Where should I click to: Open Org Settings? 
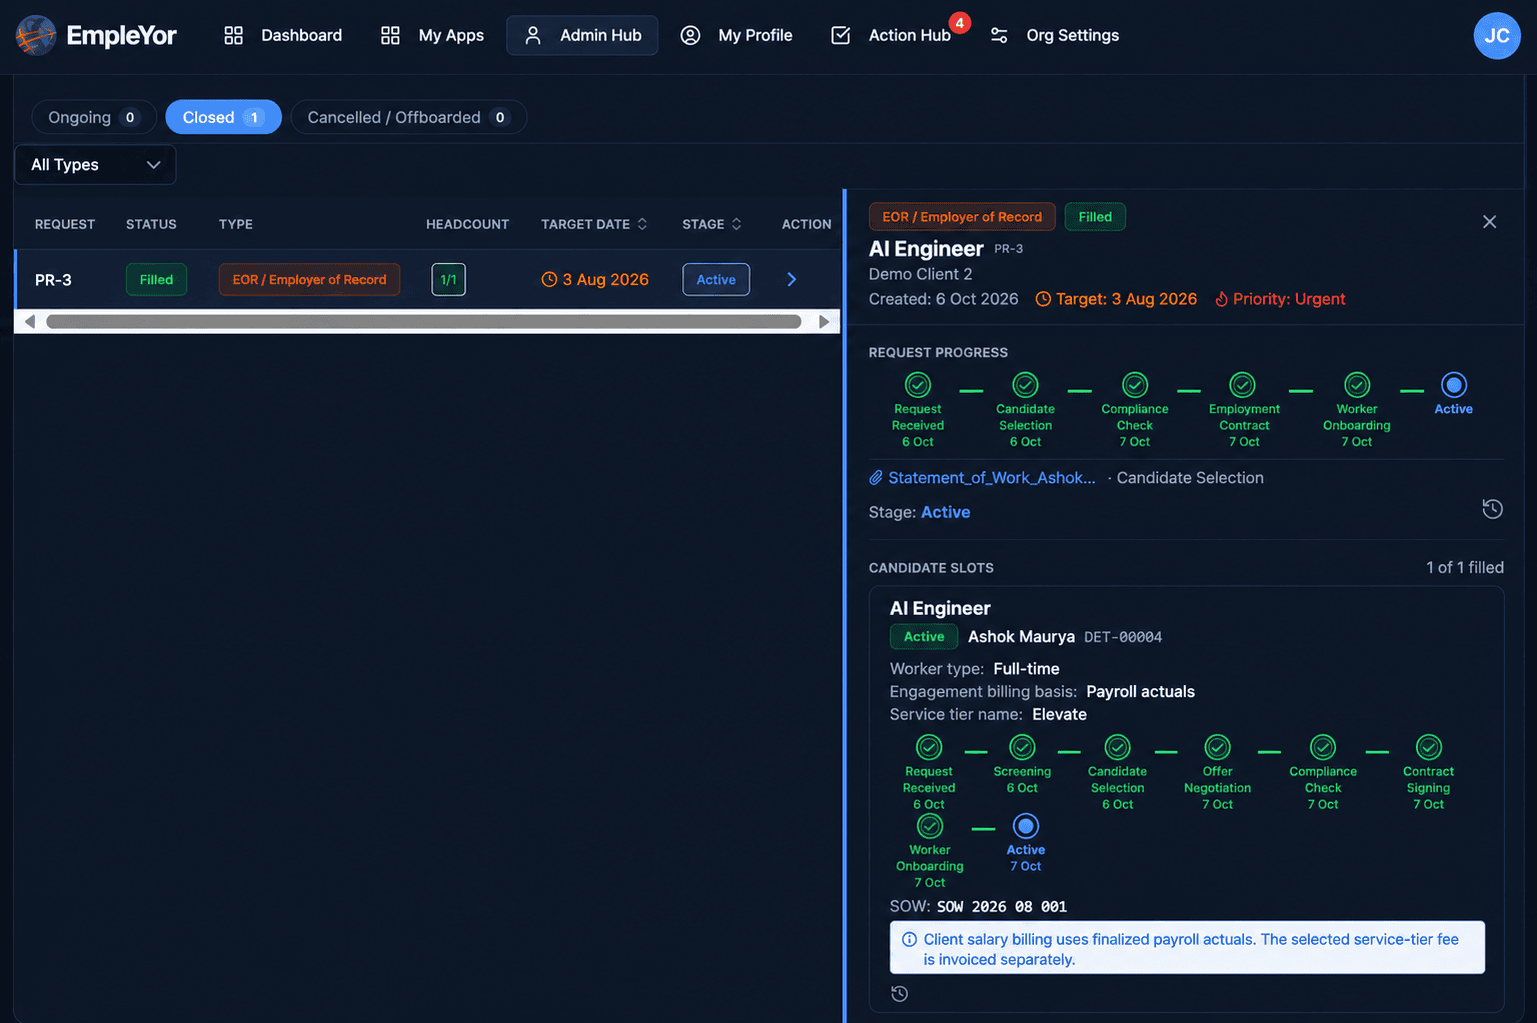pyautogui.click(x=1054, y=35)
